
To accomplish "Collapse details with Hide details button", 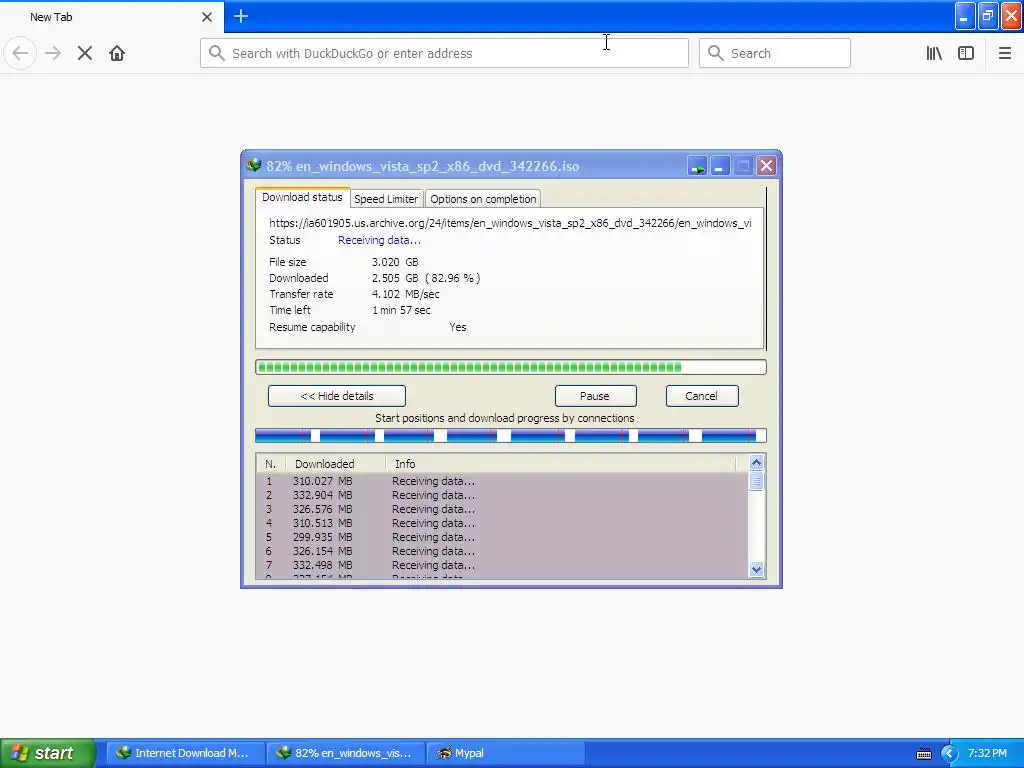I will click(337, 396).
